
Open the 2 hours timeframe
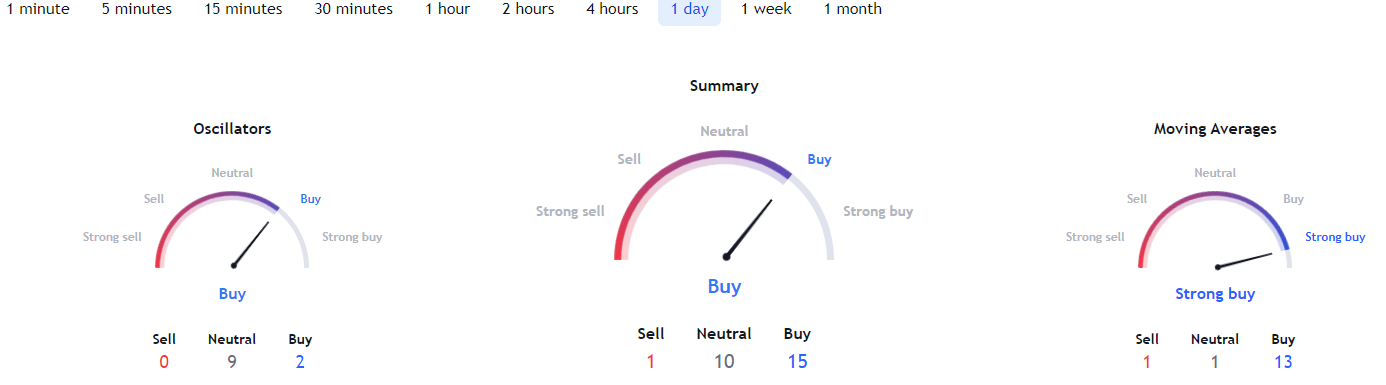[x=528, y=9]
